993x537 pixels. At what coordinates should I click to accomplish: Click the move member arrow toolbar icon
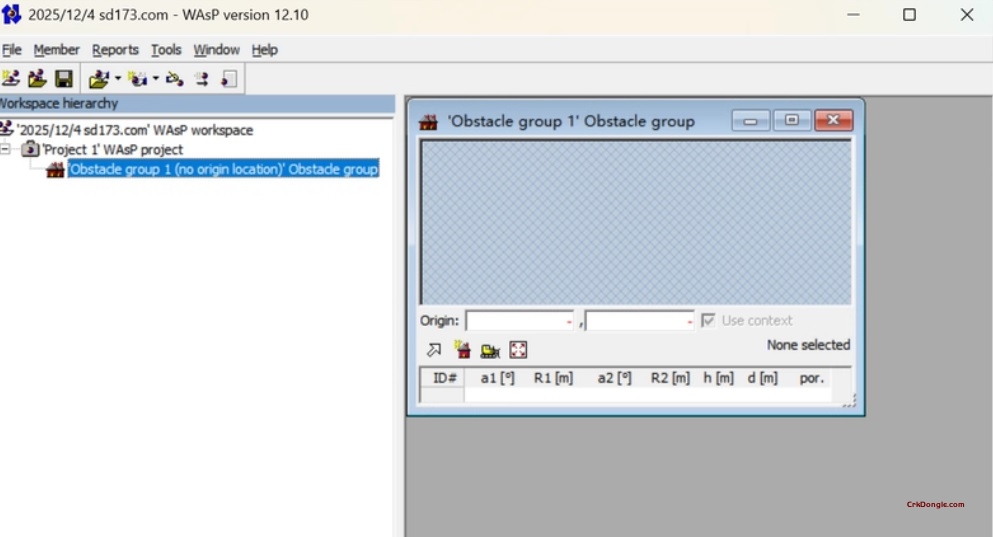click(202, 79)
